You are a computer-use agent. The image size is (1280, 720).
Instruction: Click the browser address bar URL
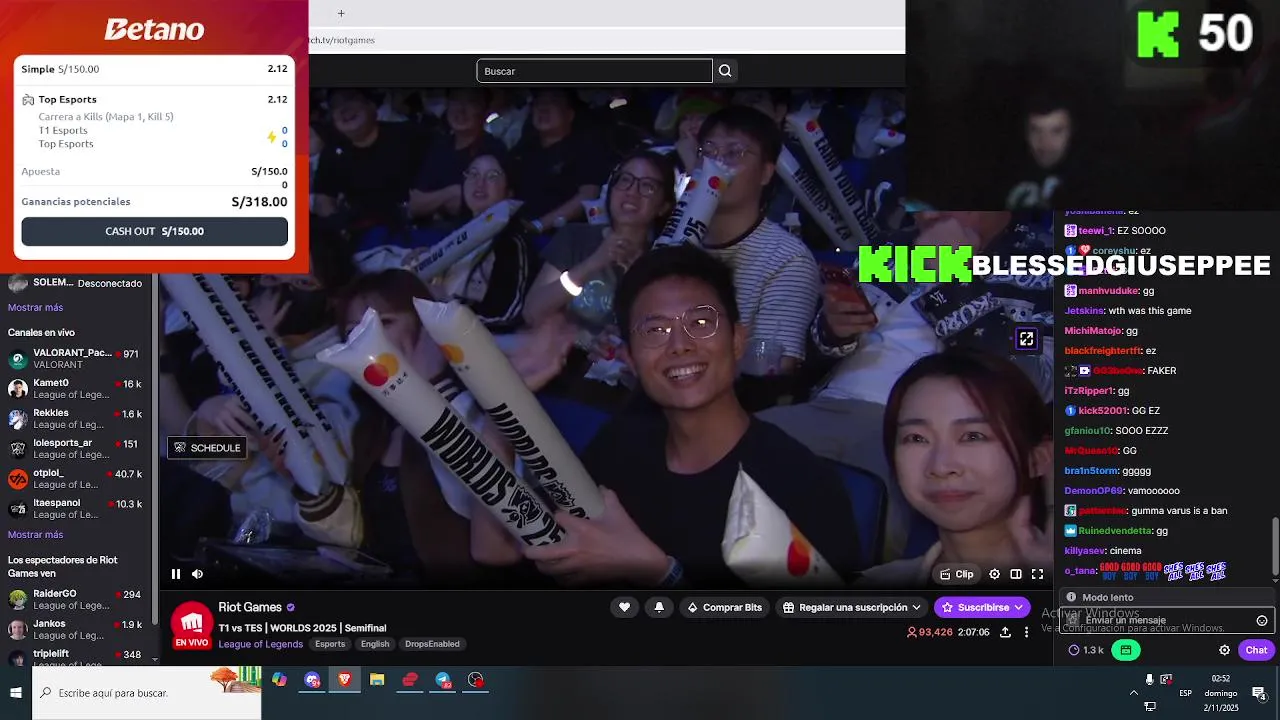340,40
